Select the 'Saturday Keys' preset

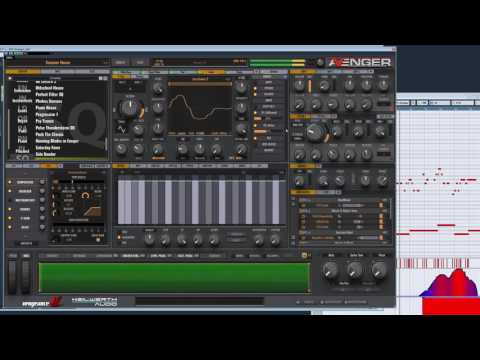click(x=48, y=148)
